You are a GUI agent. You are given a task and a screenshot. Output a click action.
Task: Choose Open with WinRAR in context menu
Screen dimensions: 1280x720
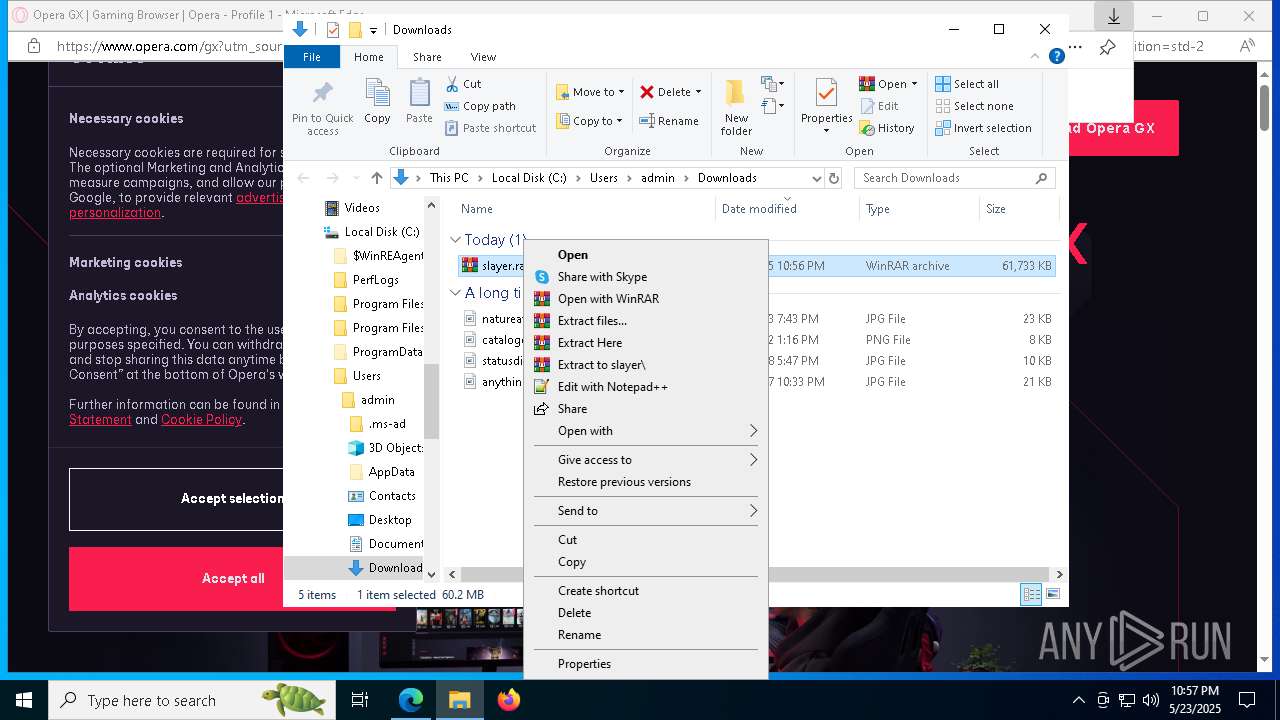(x=646, y=299)
